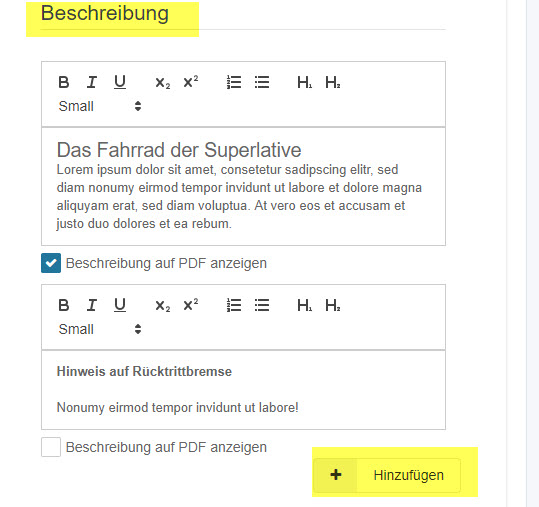Uncheck first 'Beschreibung auf PDF anzeigen' checkbox
This screenshot has height=507, width=539.
point(51,263)
